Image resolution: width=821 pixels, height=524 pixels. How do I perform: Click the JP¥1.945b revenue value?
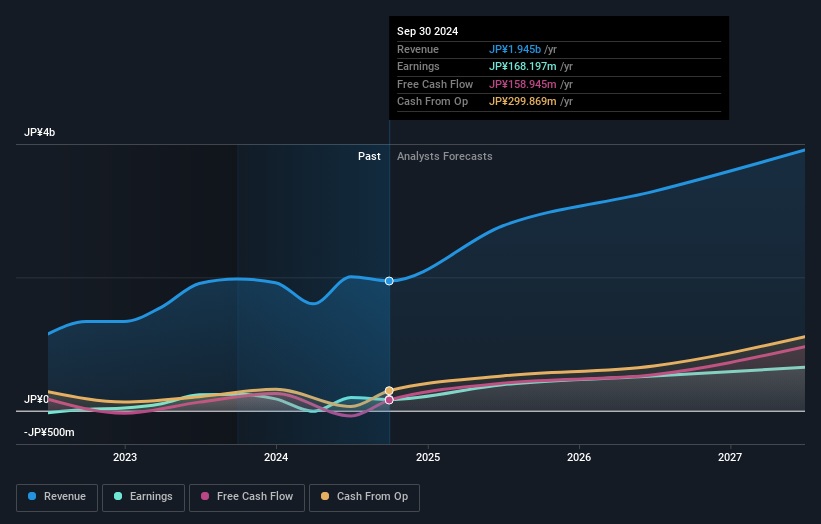(515, 49)
